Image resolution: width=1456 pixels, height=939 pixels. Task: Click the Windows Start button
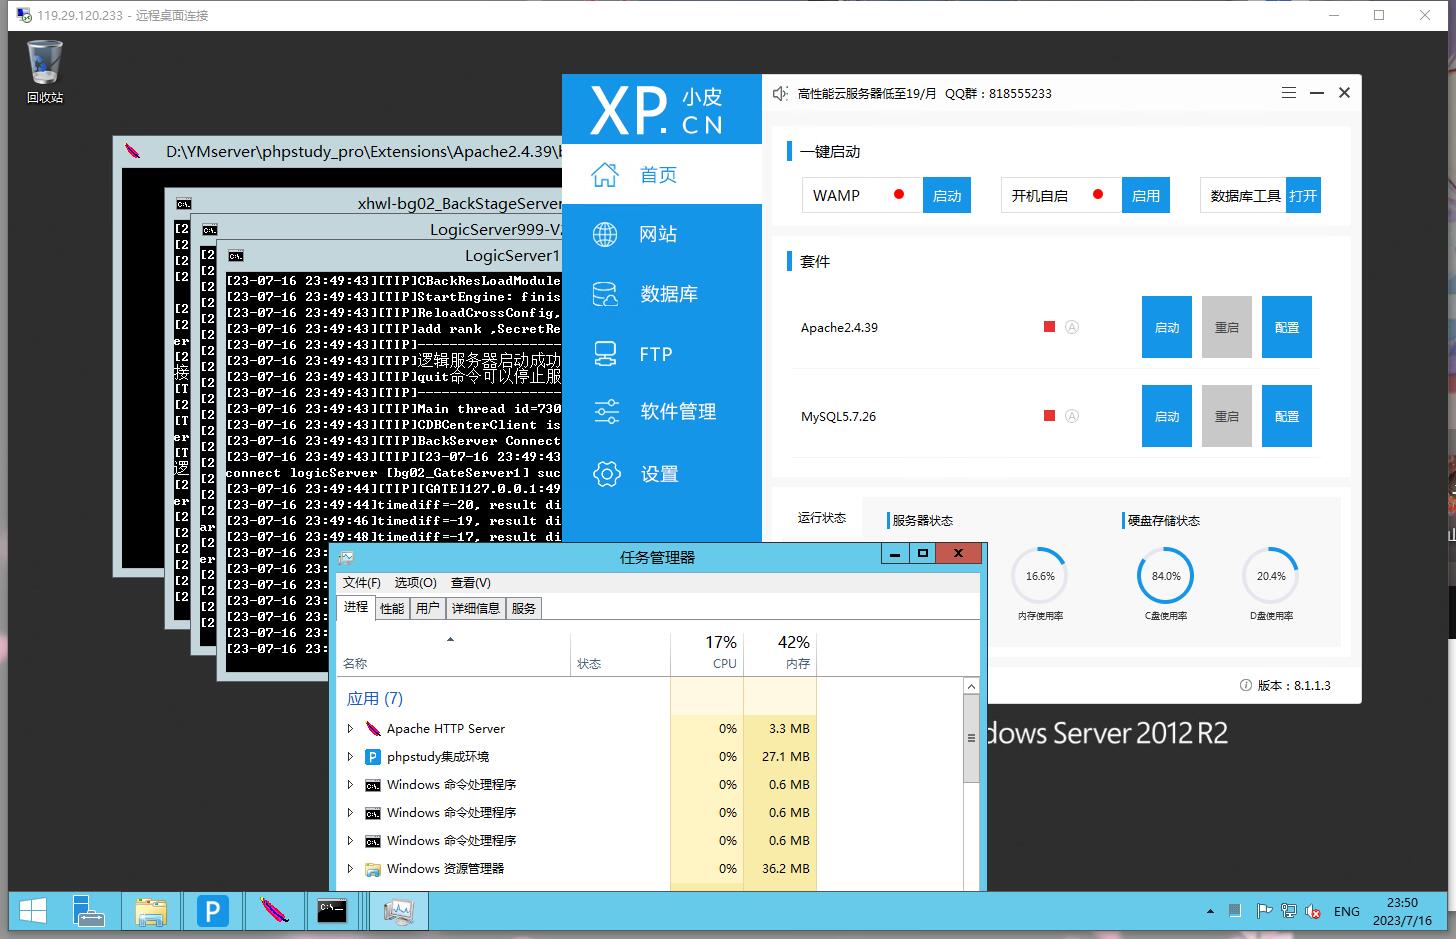click(32, 911)
